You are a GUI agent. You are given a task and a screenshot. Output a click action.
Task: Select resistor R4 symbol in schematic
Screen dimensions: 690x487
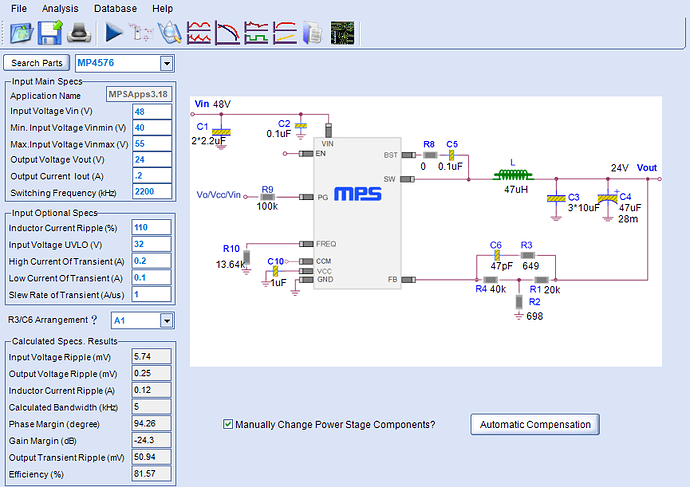[490, 280]
